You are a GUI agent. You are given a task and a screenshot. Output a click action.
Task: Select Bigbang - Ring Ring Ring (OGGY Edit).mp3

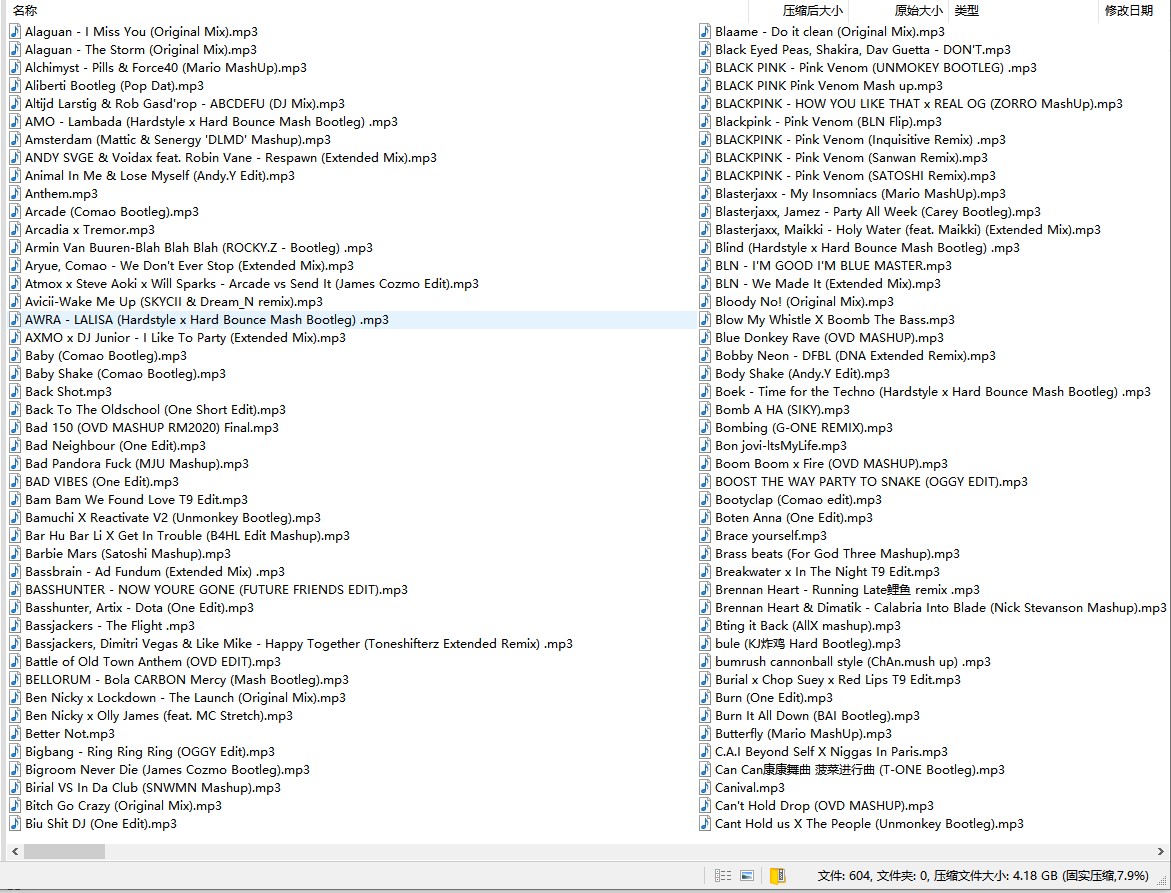[150, 752]
